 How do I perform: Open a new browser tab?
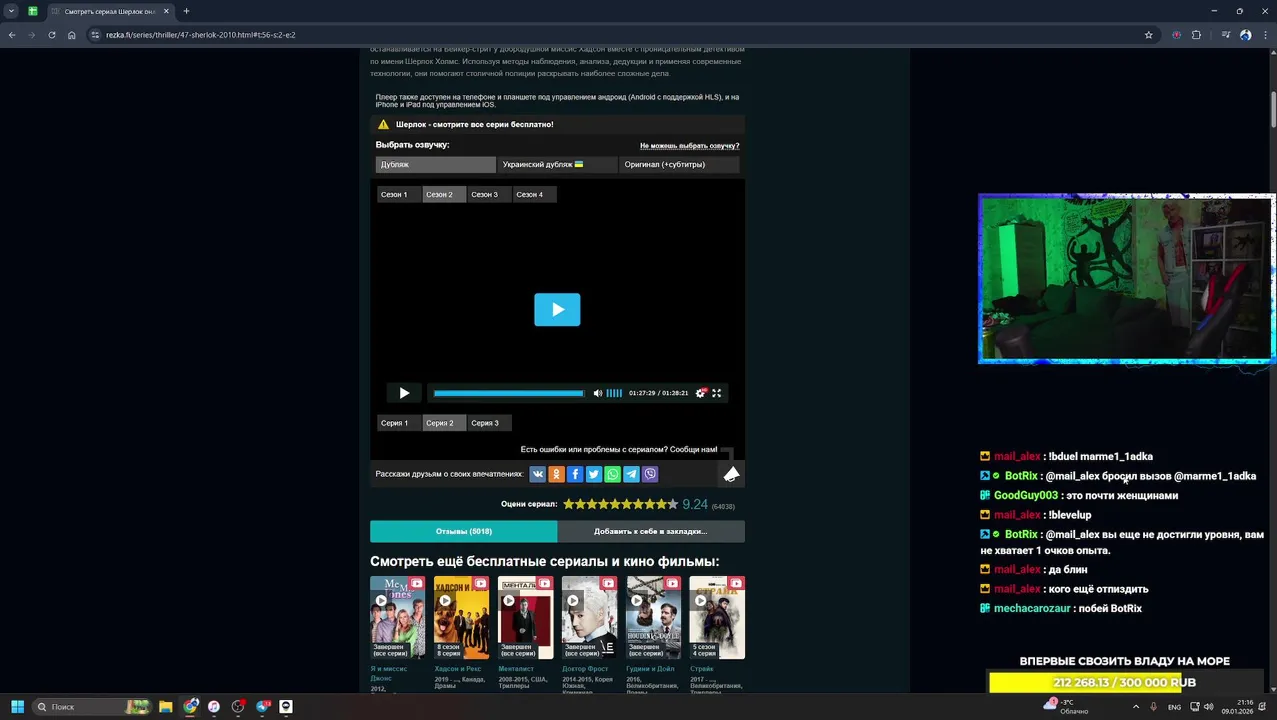point(186,11)
